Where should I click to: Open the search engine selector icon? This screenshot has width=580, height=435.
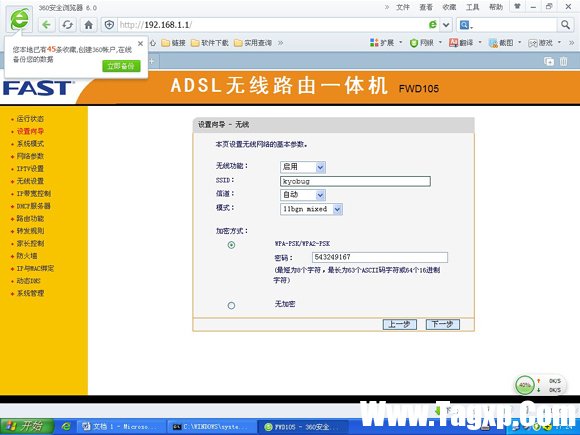click(x=466, y=25)
